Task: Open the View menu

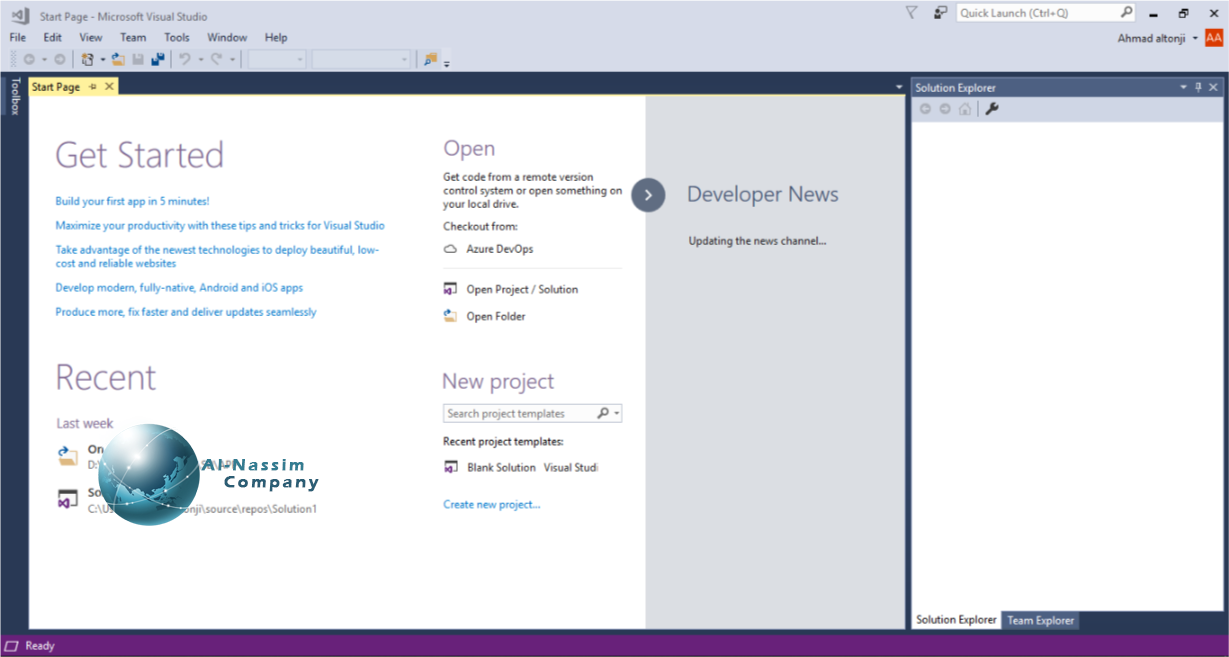Action: point(91,38)
